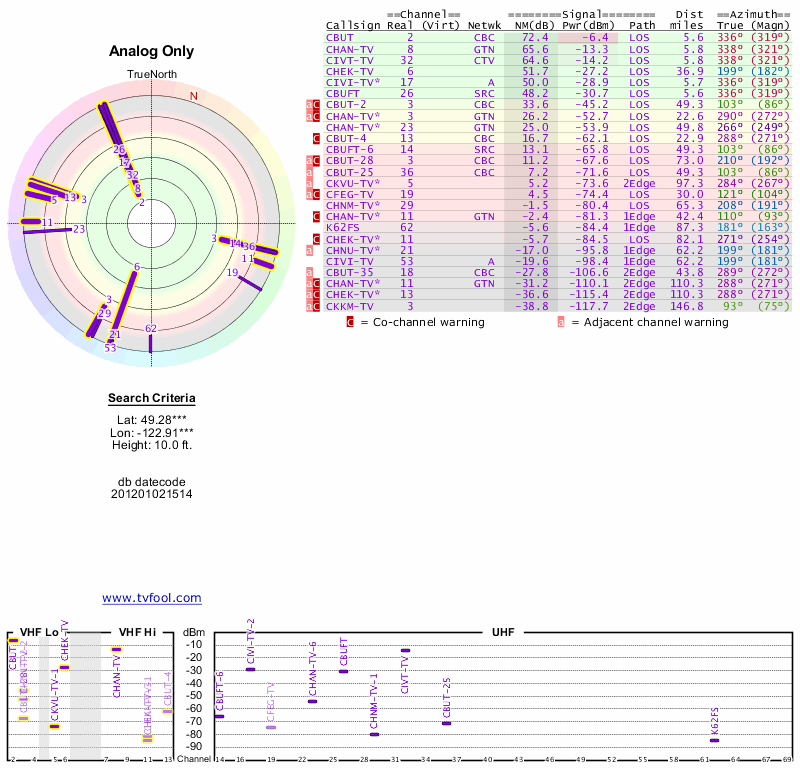
Task: Click the VHF Lo chart heading
Action: click(x=39, y=632)
